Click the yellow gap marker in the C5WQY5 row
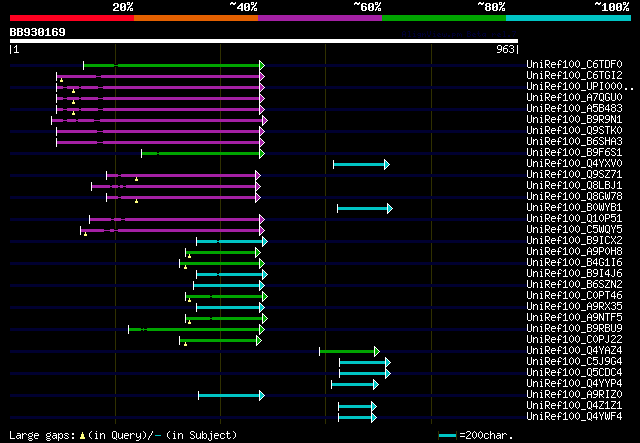The image size is (640, 443). [85, 234]
